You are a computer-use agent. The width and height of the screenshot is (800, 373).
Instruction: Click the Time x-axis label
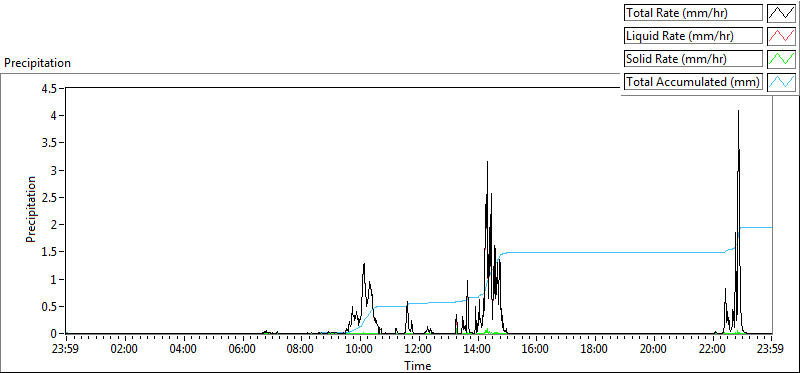[418, 366]
